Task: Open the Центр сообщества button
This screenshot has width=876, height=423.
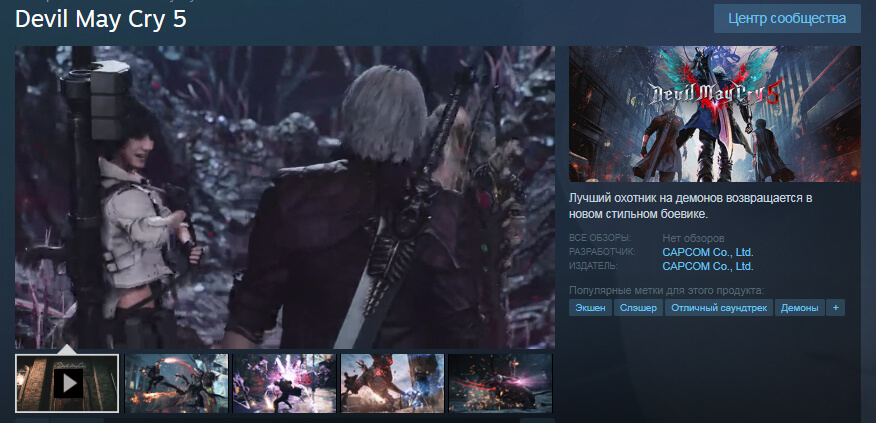Action: pos(787,18)
